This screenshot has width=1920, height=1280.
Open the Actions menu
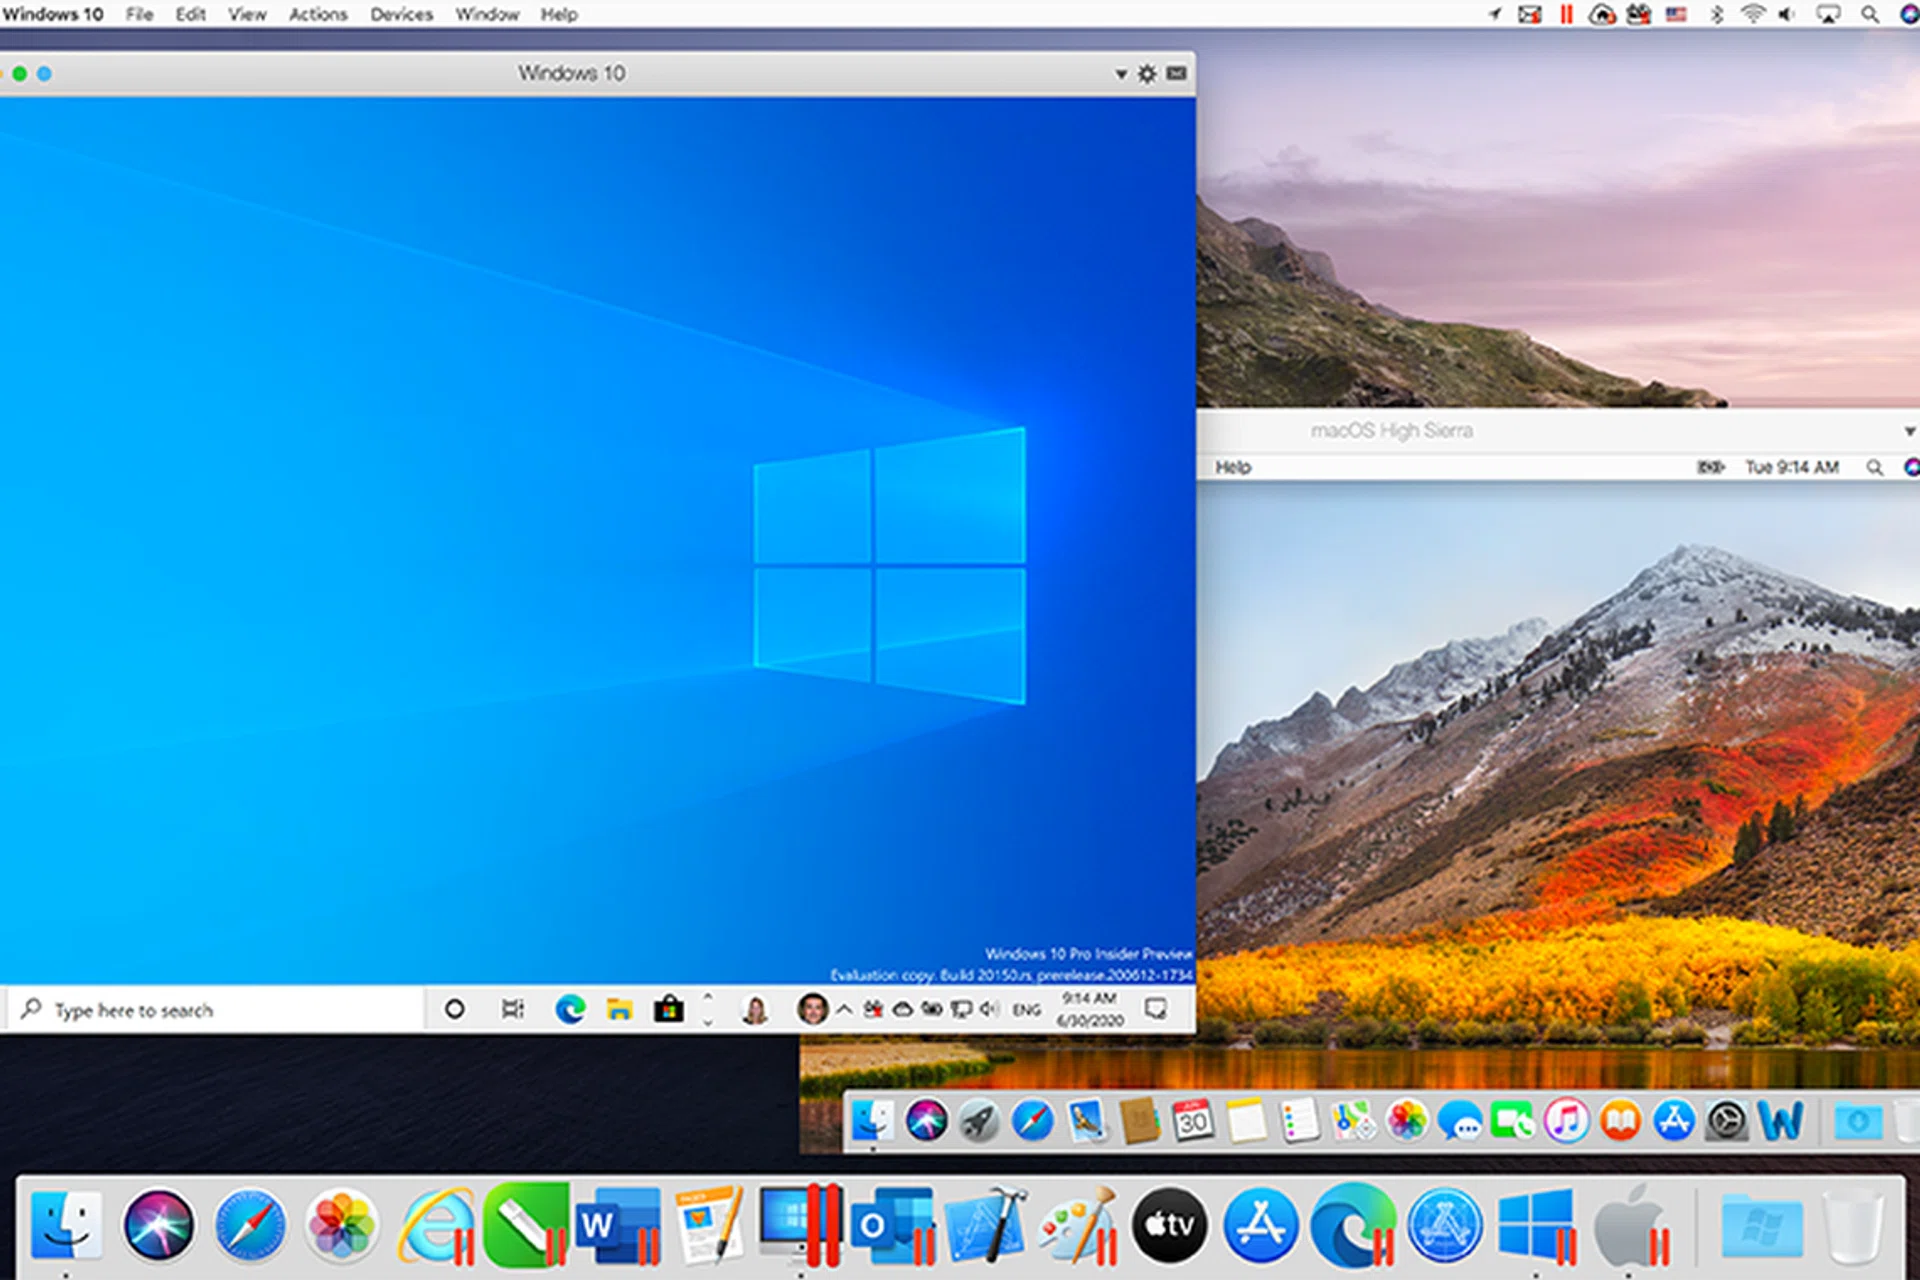(x=318, y=14)
